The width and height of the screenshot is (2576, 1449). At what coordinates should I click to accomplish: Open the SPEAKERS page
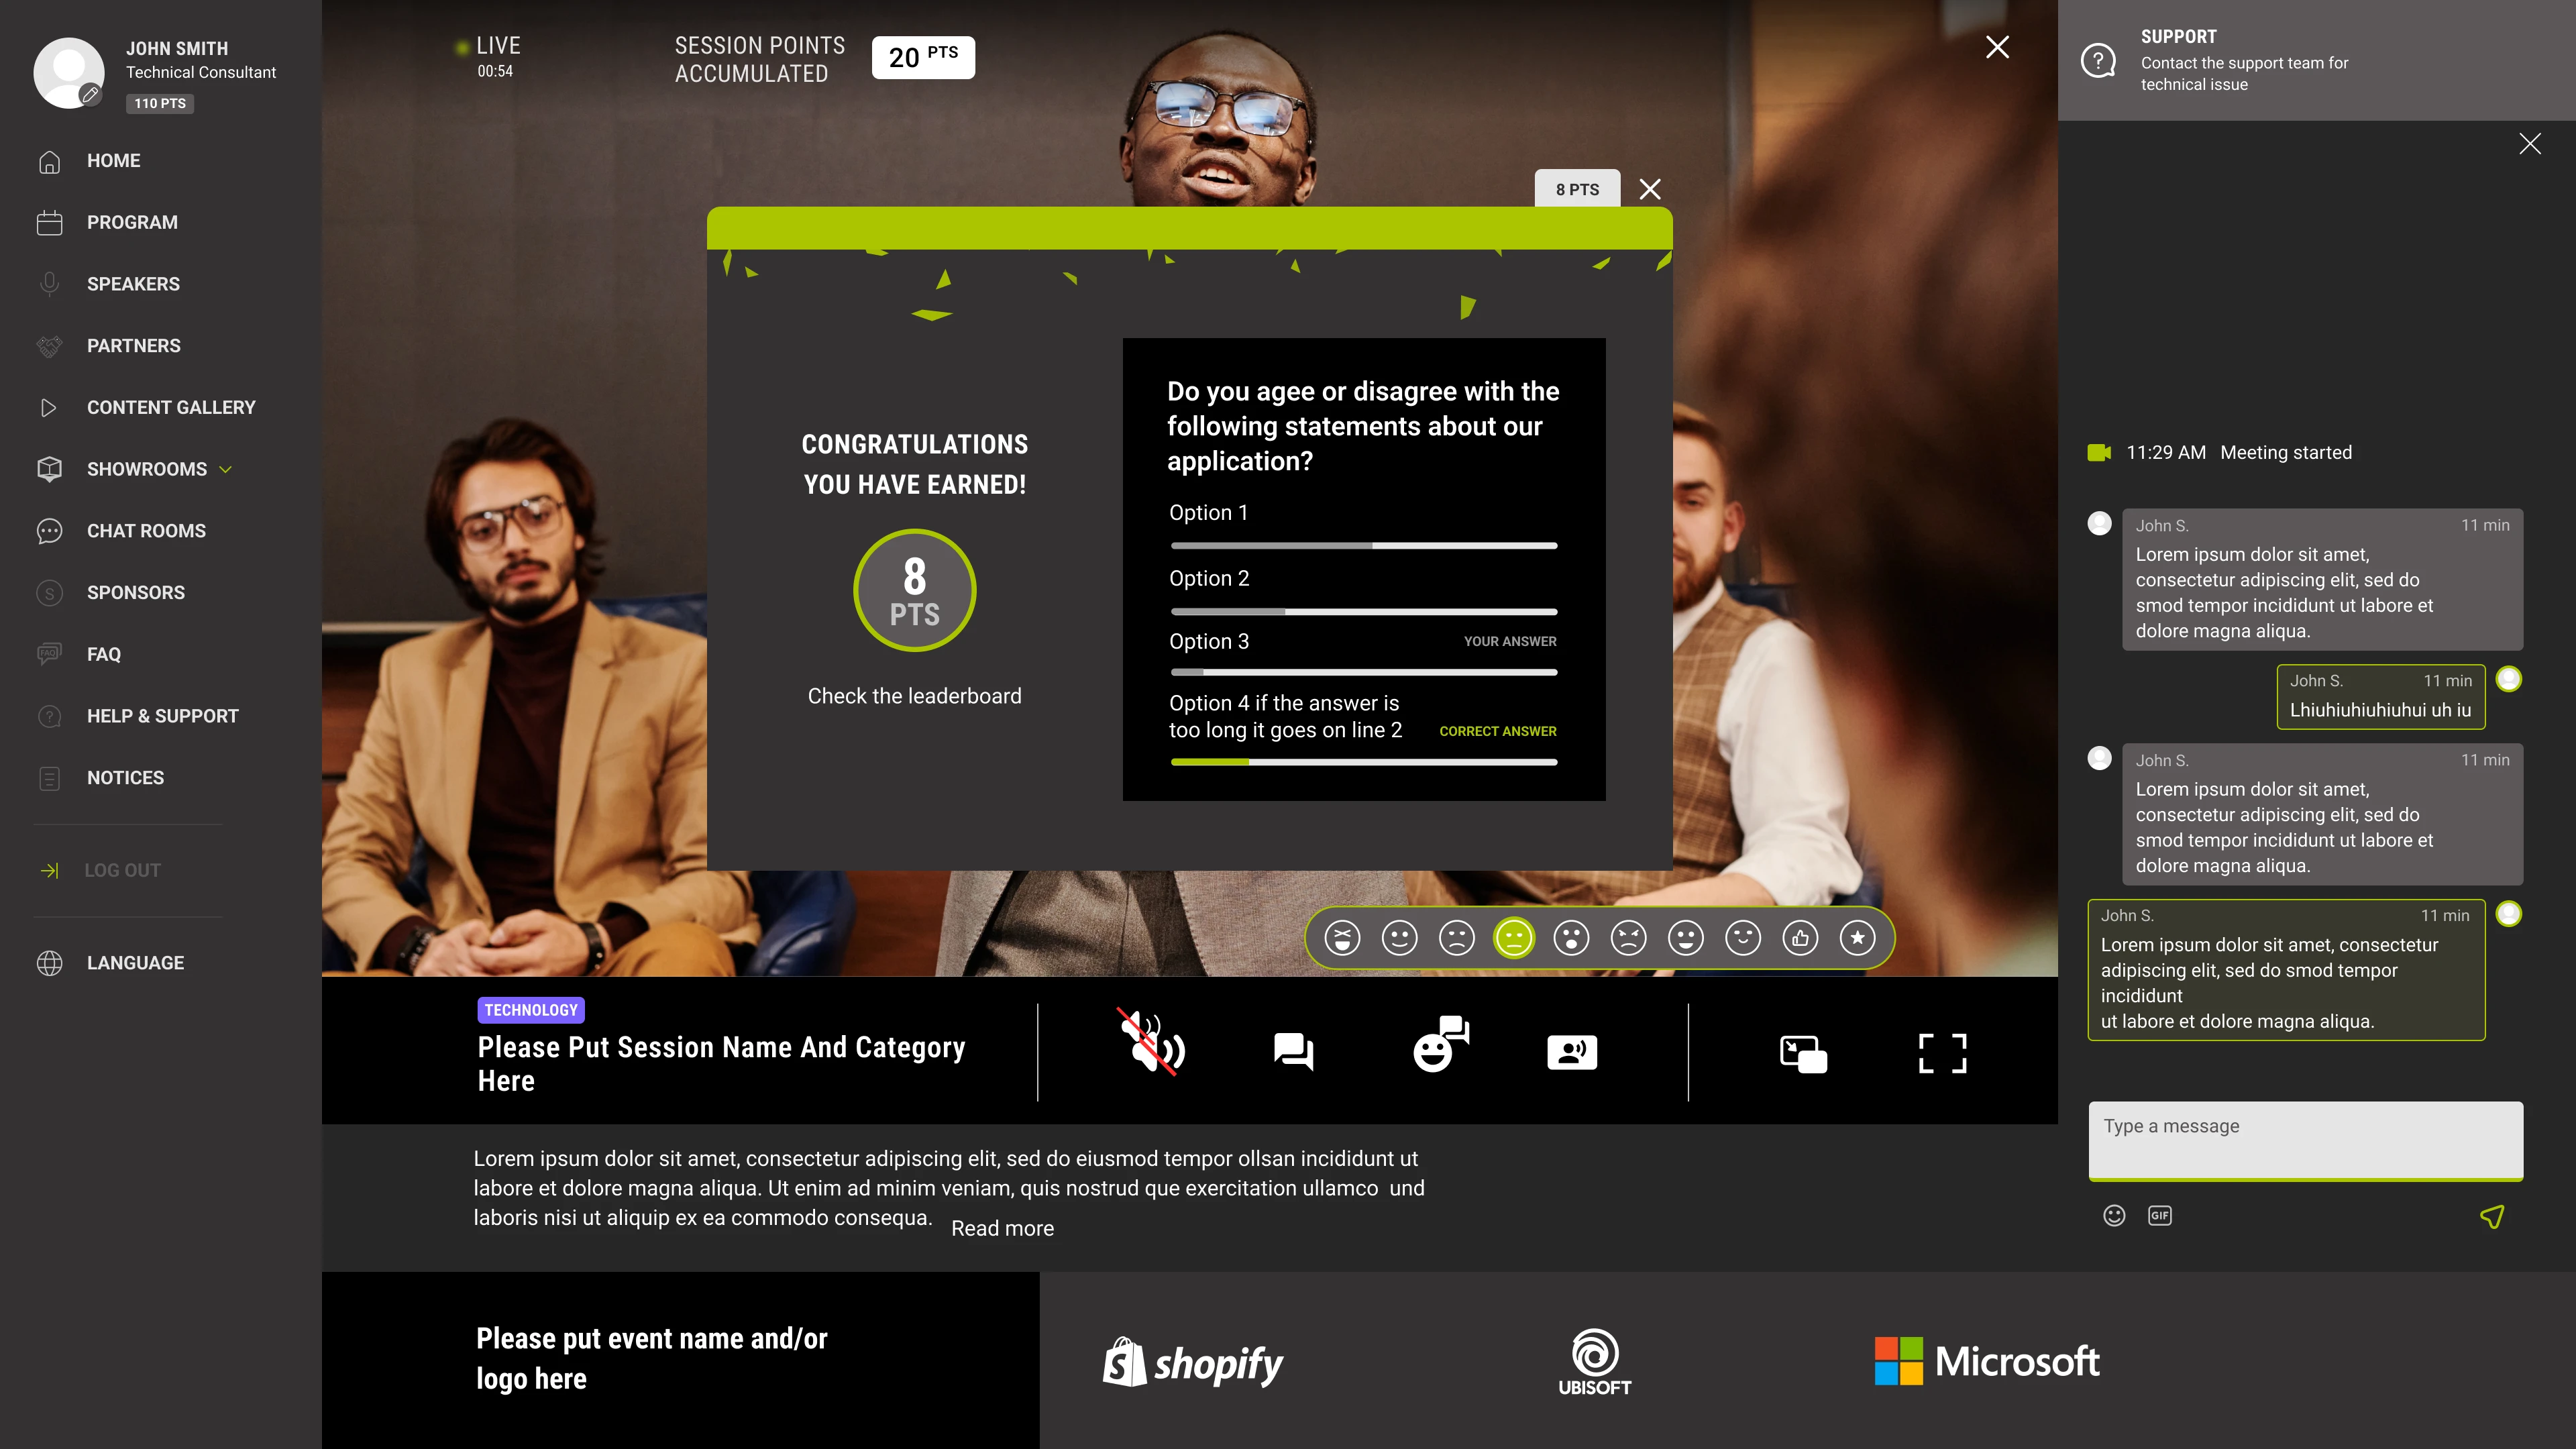pos(133,284)
